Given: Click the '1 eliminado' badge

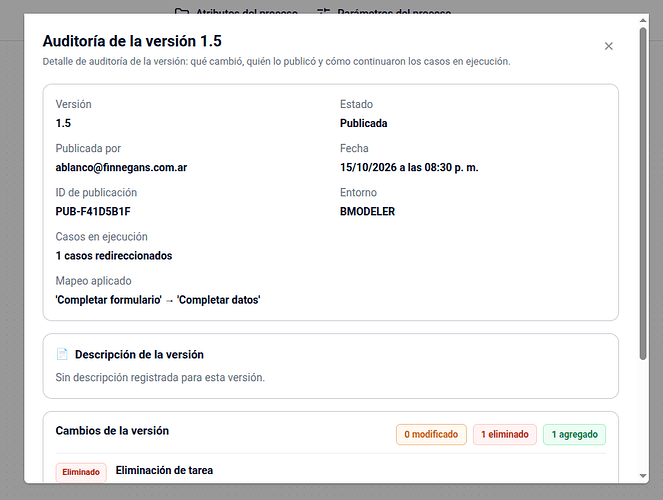Looking at the screenshot, I should click(x=505, y=434).
